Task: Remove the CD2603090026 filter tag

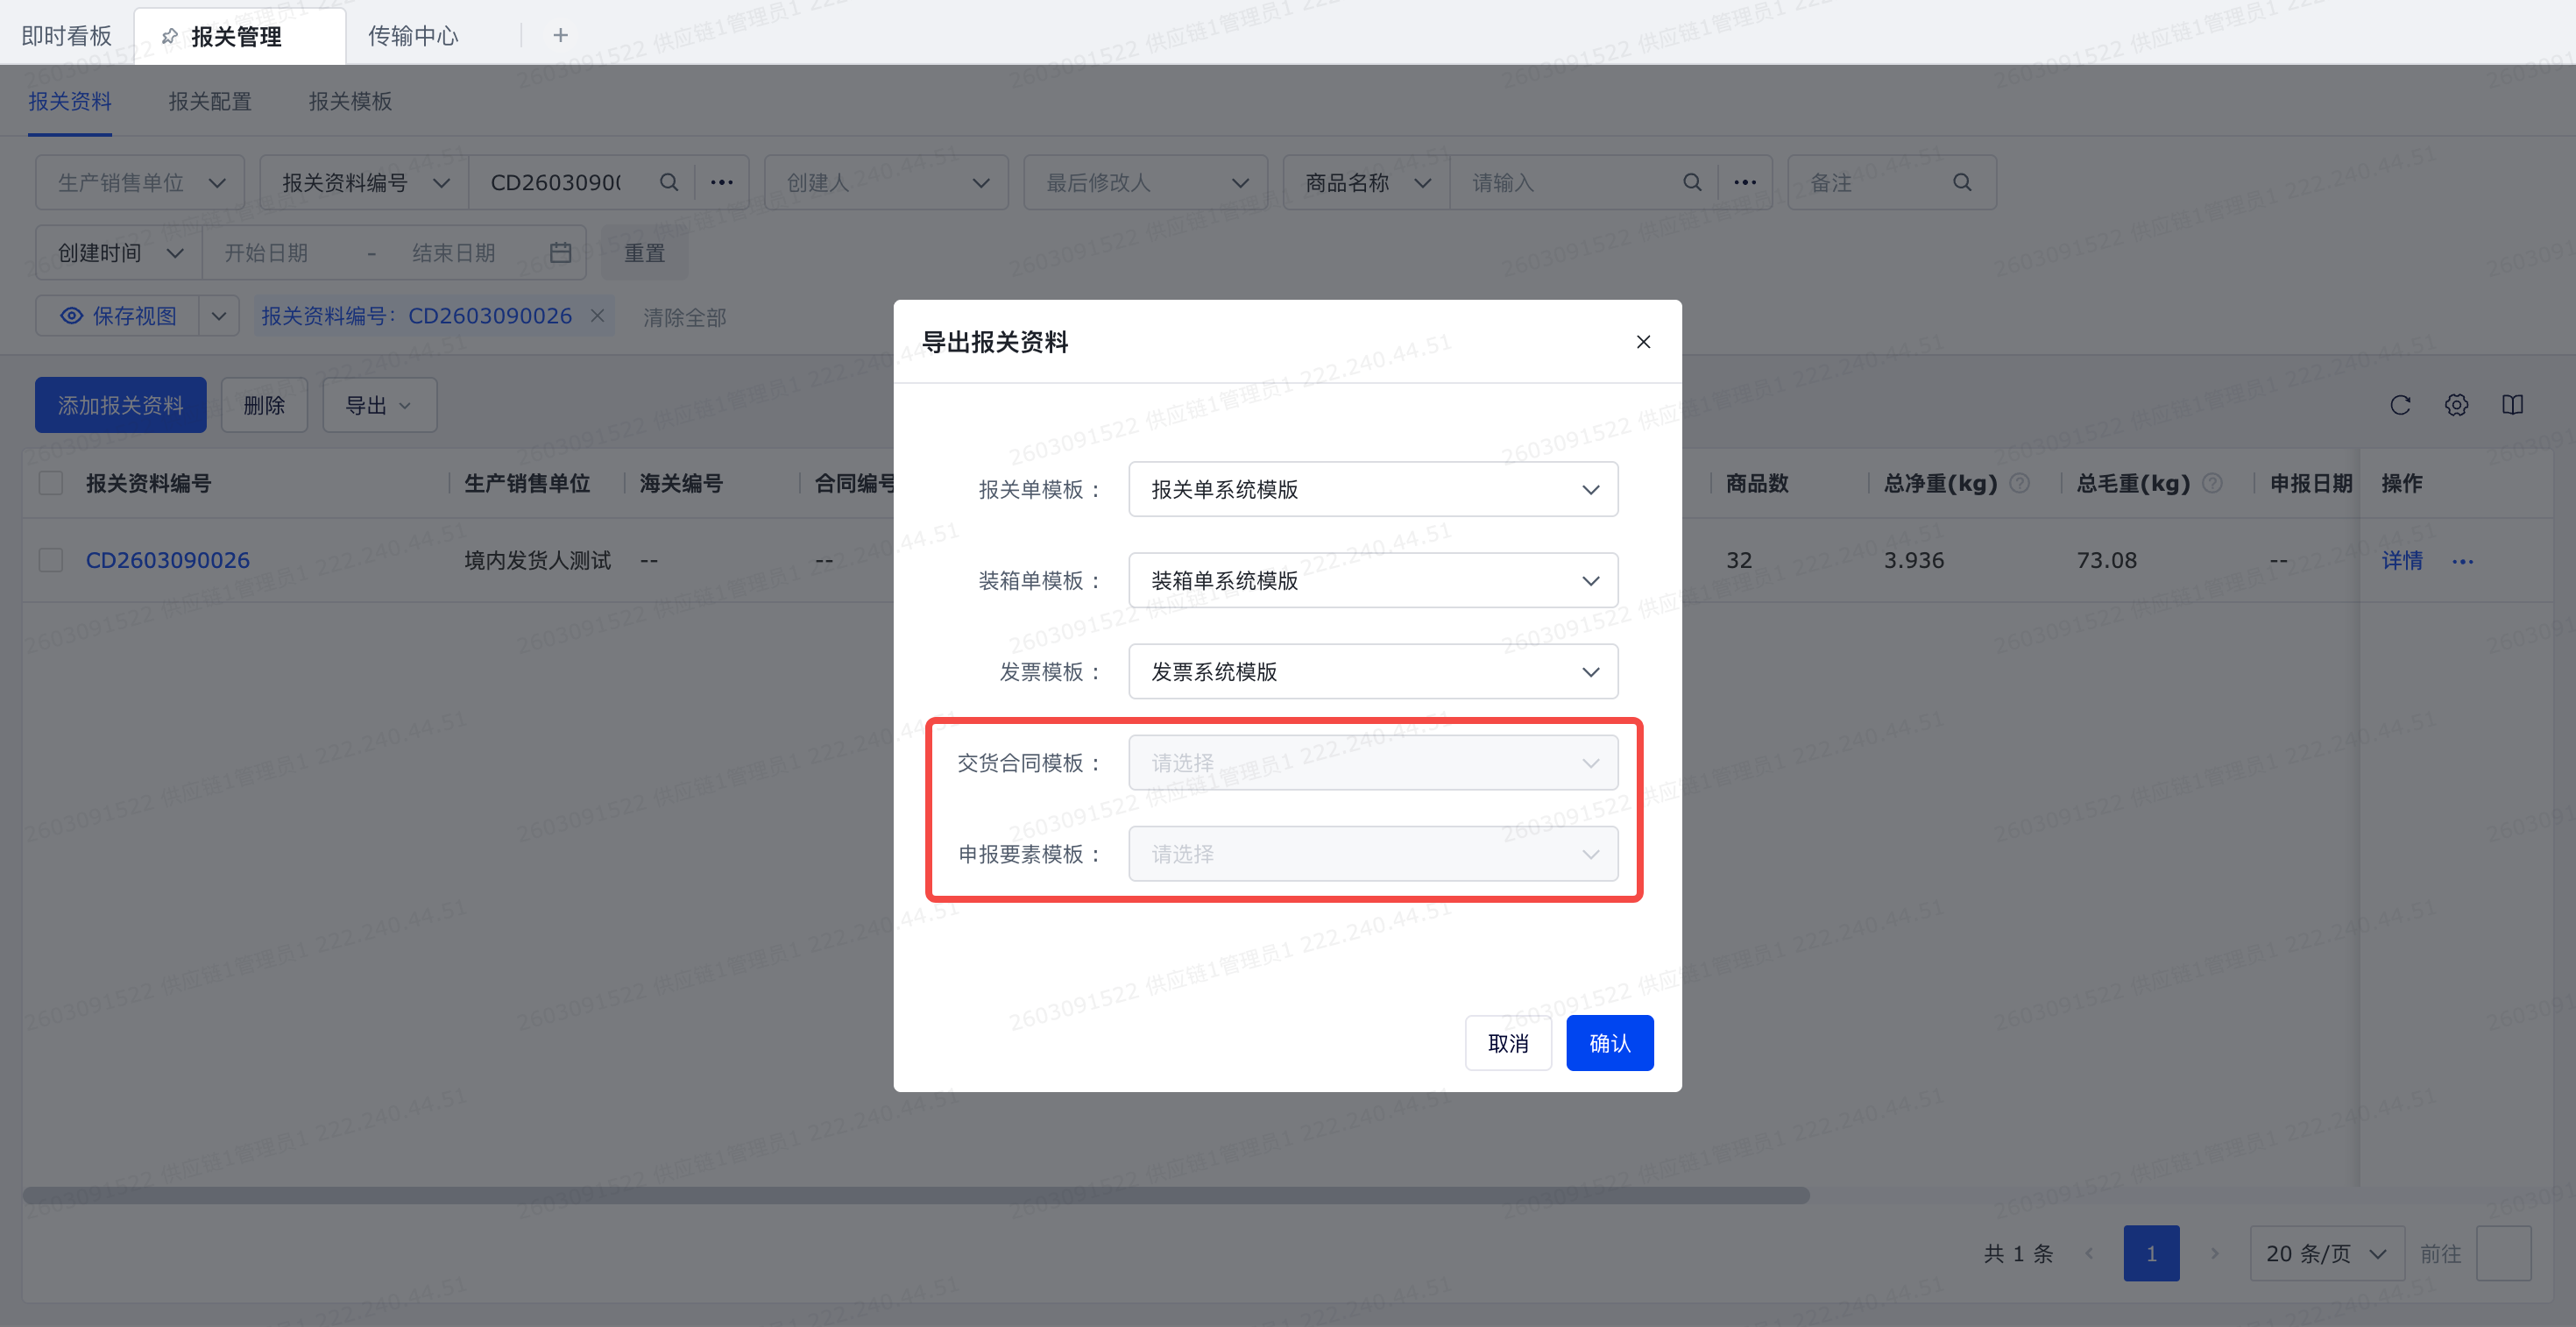Action: tap(598, 316)
